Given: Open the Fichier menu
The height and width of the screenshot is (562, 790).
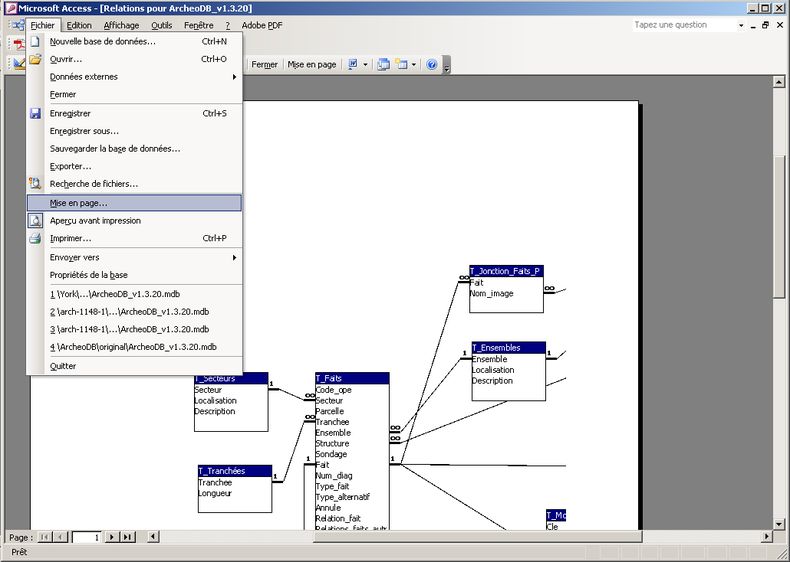Looking at the screenshot, I should 42,25.
